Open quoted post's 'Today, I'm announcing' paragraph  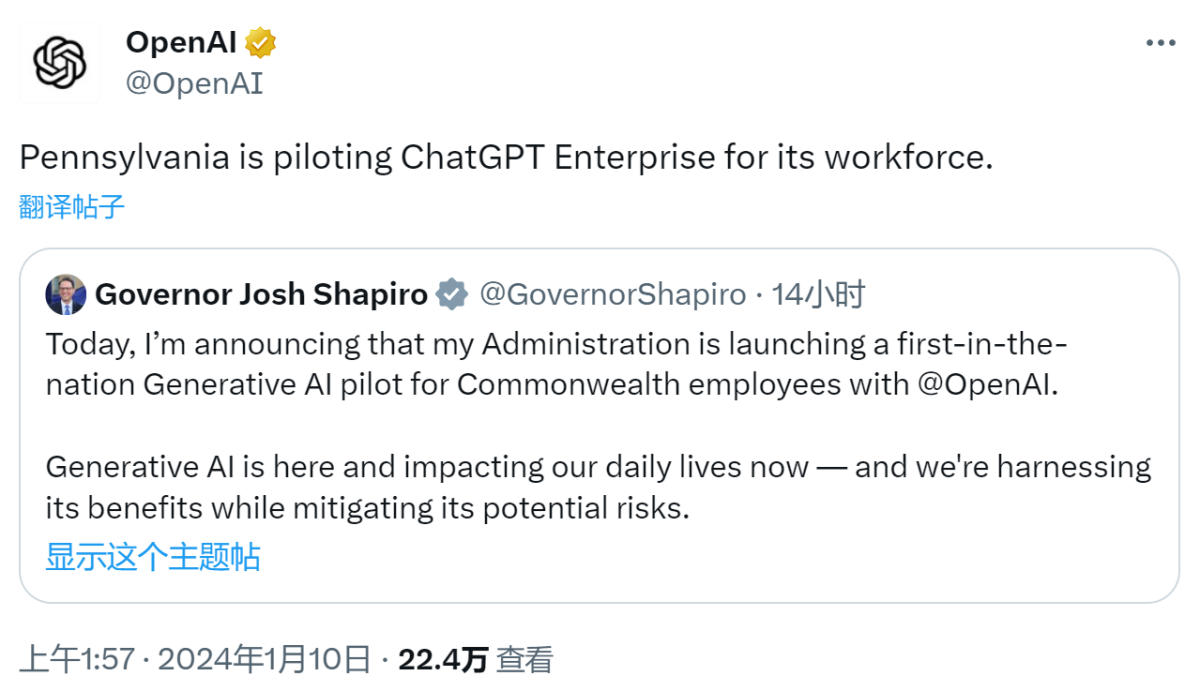click(x=556, y=364)
